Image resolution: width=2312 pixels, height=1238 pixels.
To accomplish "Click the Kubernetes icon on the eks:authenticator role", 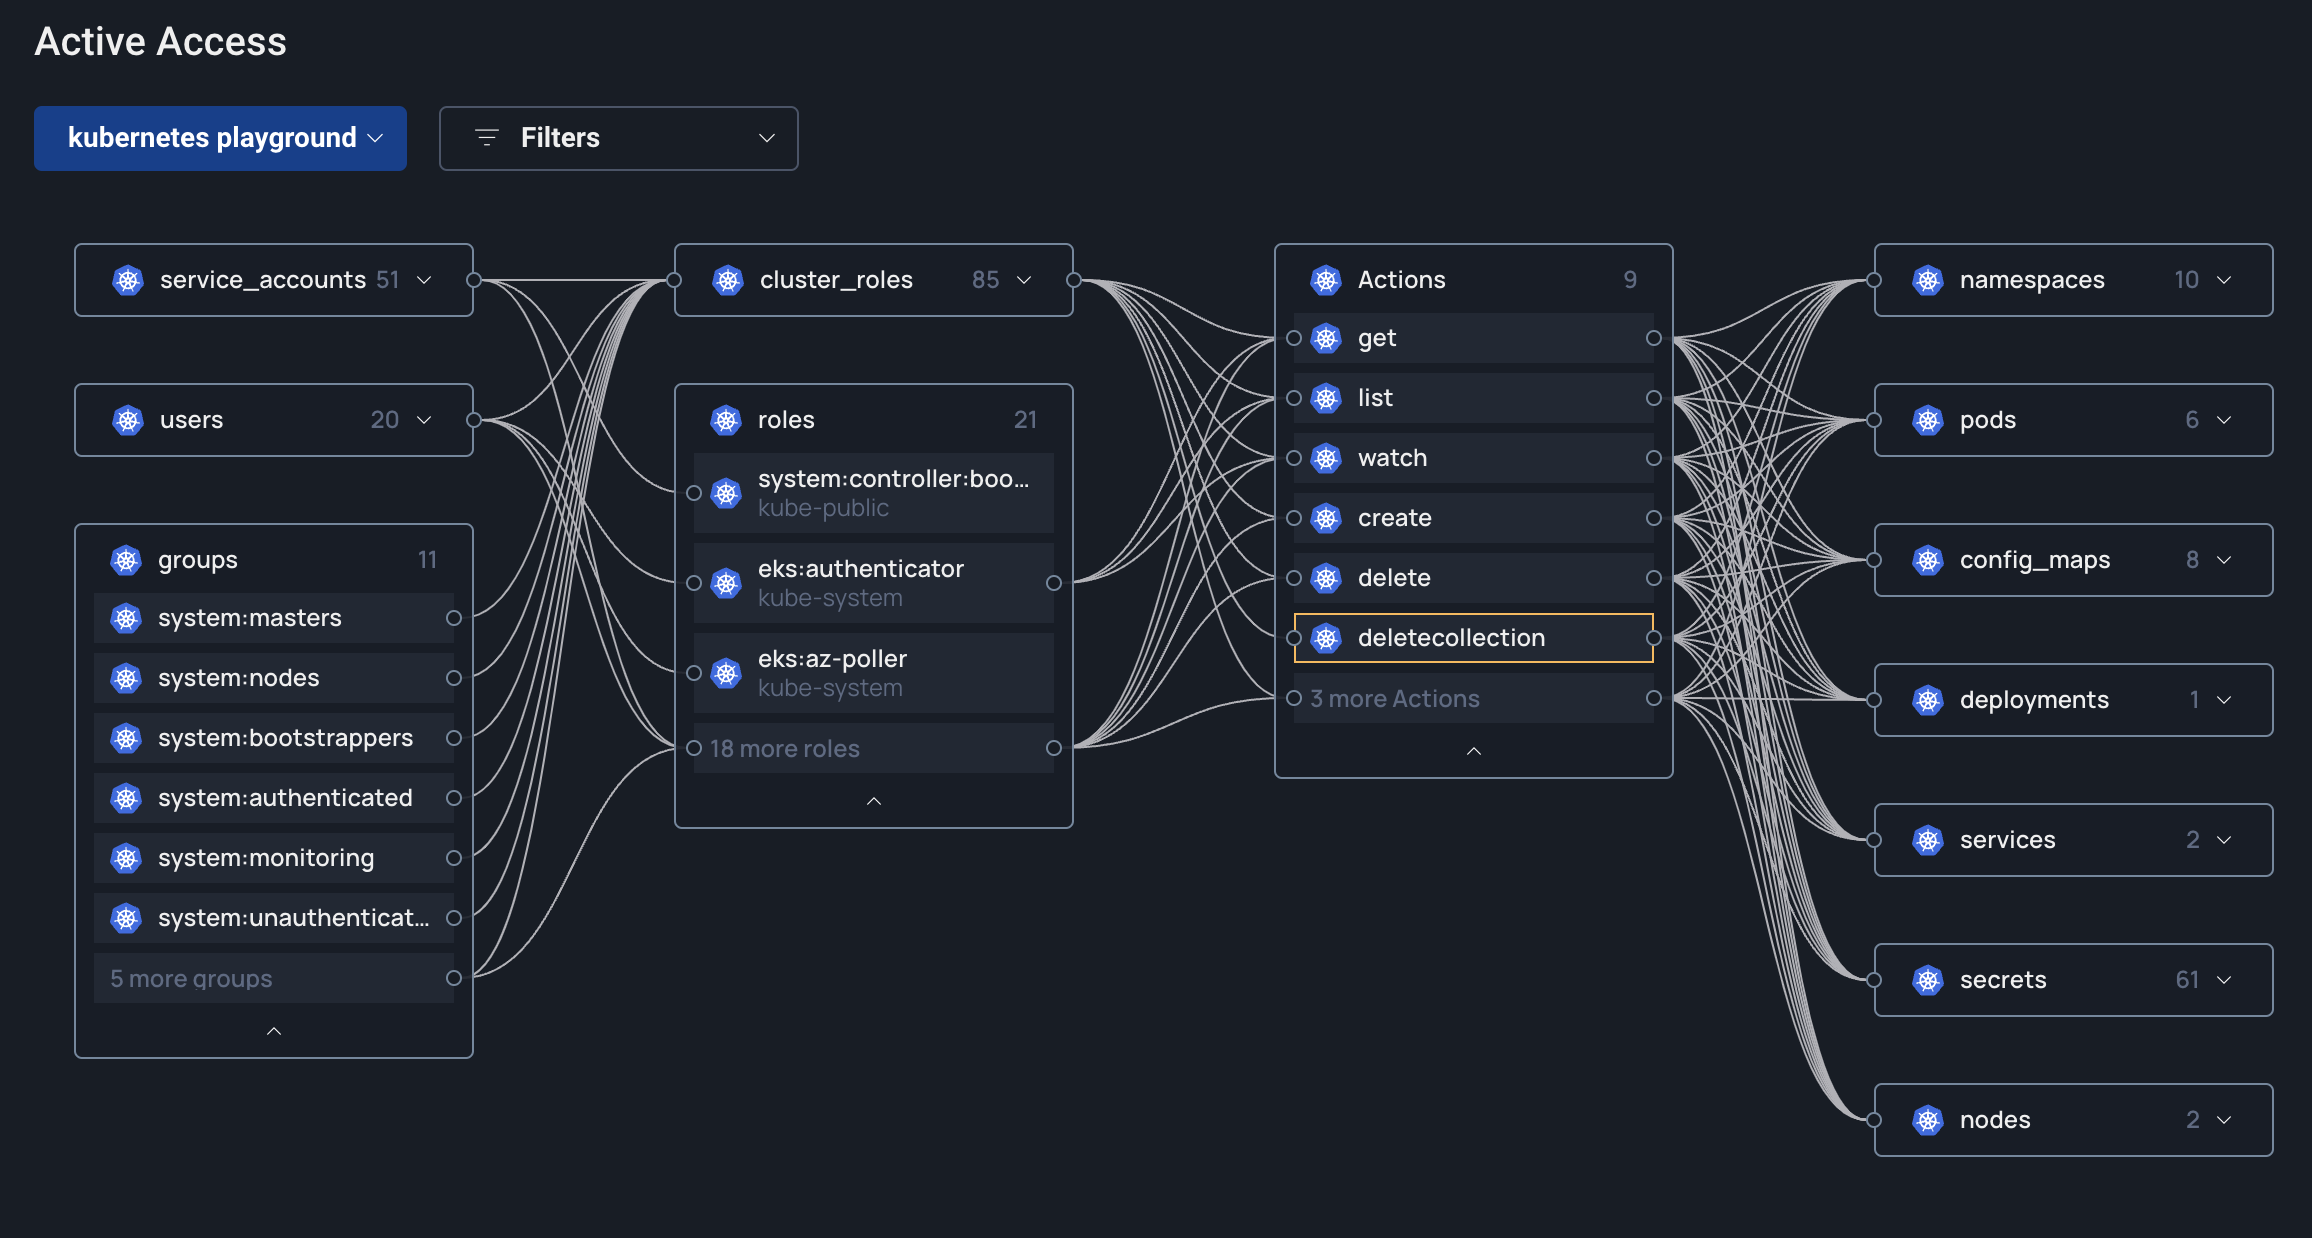I will (x=726, y=583).
